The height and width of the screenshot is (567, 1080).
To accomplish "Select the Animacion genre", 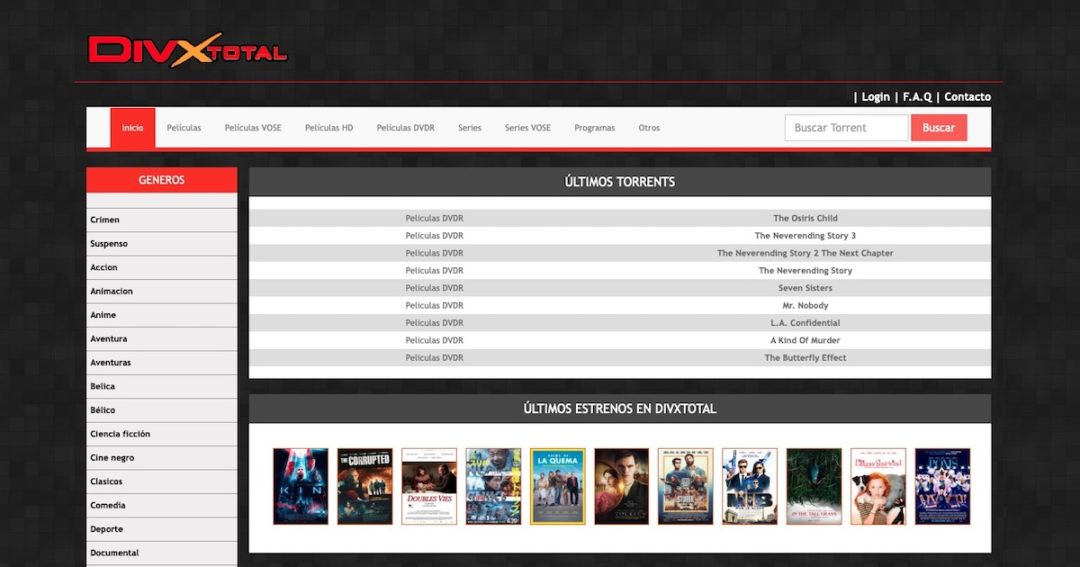I will click(111, 291).
